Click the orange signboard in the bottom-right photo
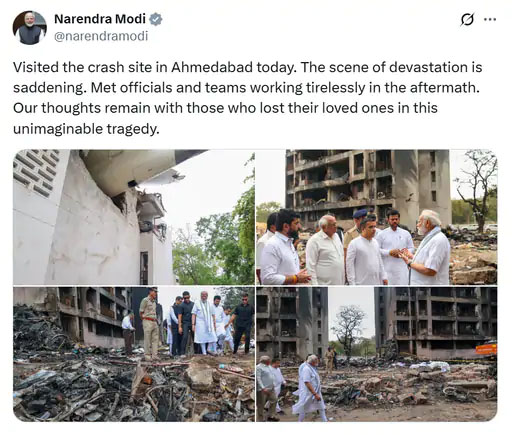The image size is (512, 435). click(486, 349)
